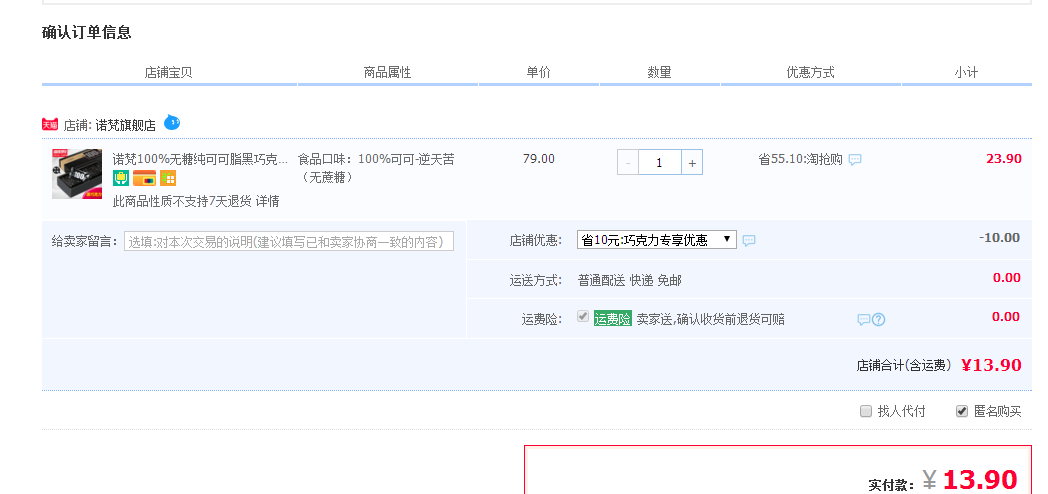Screen dimensions: 1048x494
Task: Open the 诺梵100%无糖纯可可脂黑巧克 product link
Action: pos(201,159)
